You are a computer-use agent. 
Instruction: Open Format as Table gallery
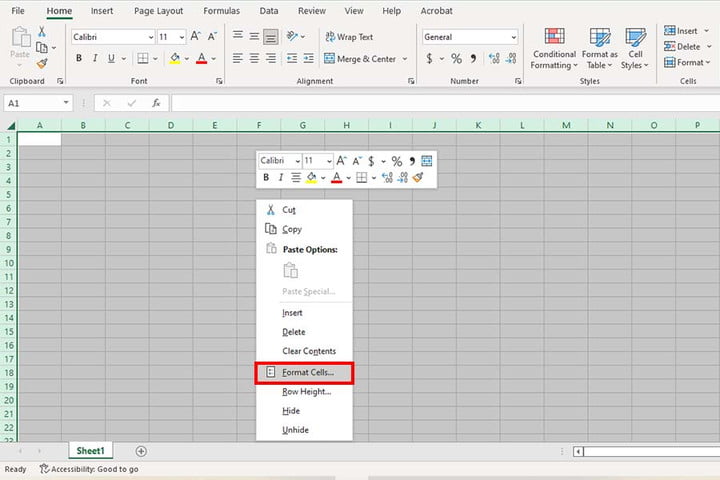tap(600, 48)
